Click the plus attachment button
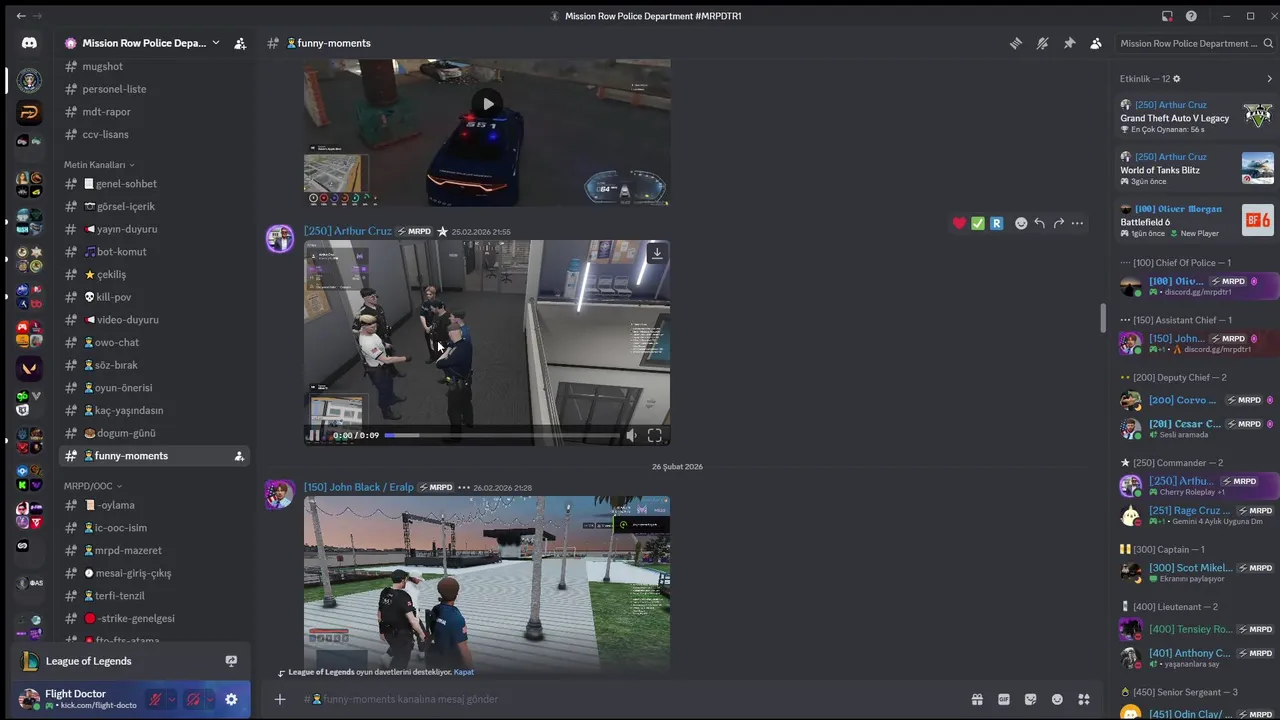Viewport: 1280px width, 720px height. [280, 699]
